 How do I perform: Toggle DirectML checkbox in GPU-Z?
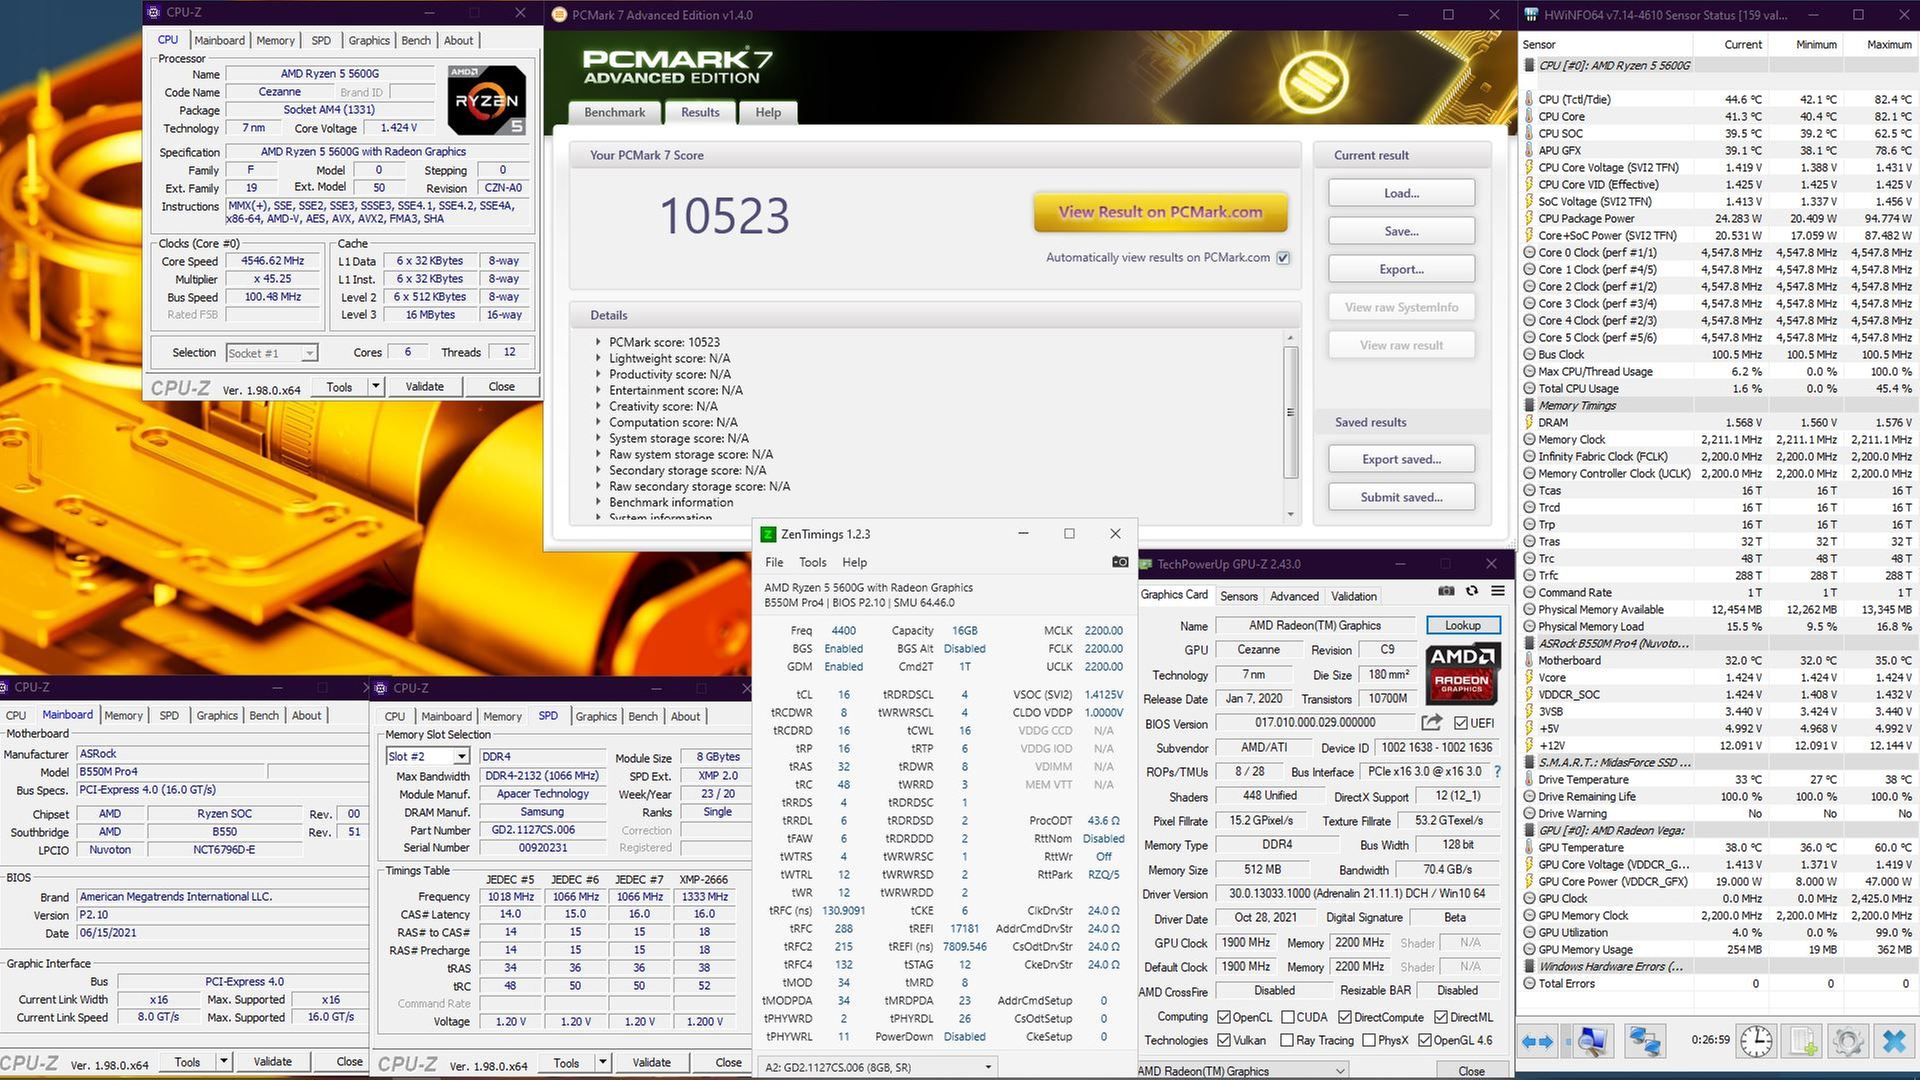pos(1440,1017)
